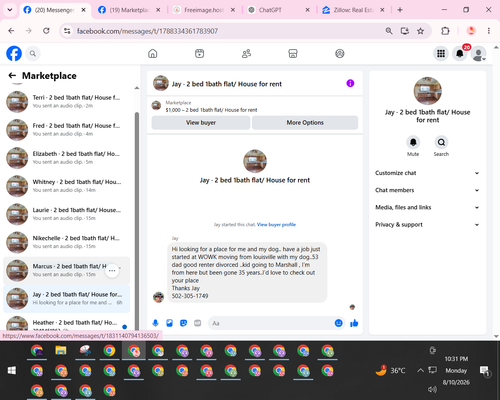Expand Media, files and links section
The image size is (500, 400).
[x=427, y=207]
